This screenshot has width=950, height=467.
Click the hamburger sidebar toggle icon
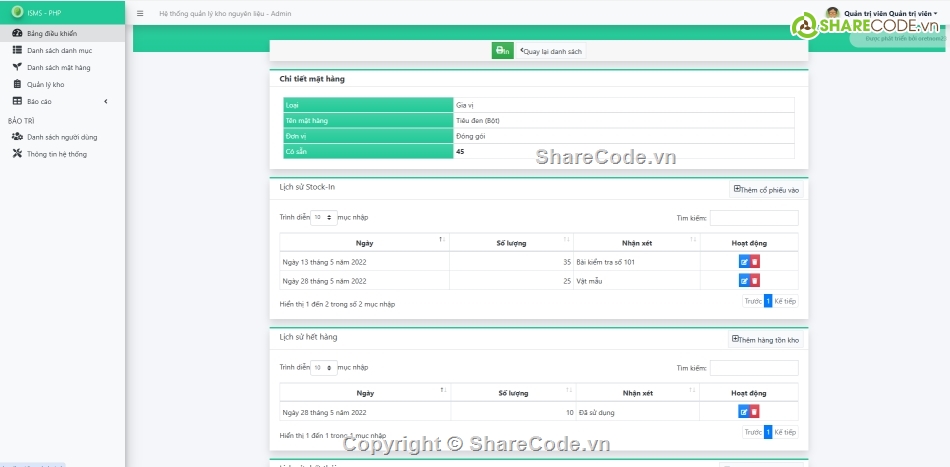(x=140, y=14)
